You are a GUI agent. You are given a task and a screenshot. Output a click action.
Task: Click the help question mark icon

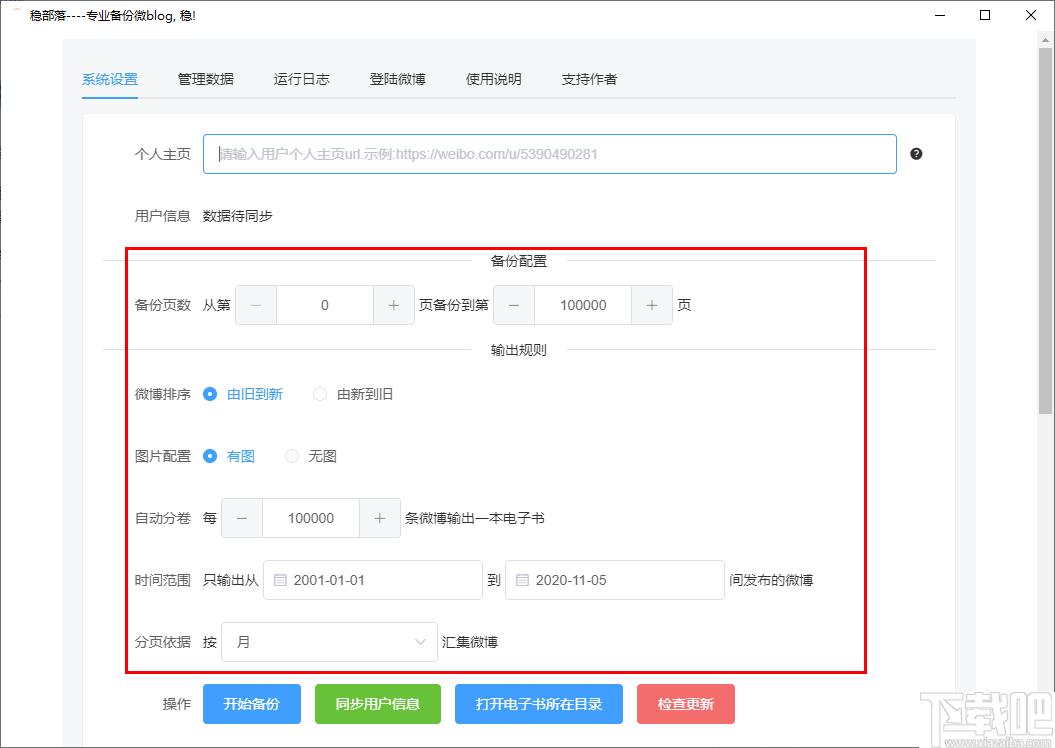click(x=916, y=154)
